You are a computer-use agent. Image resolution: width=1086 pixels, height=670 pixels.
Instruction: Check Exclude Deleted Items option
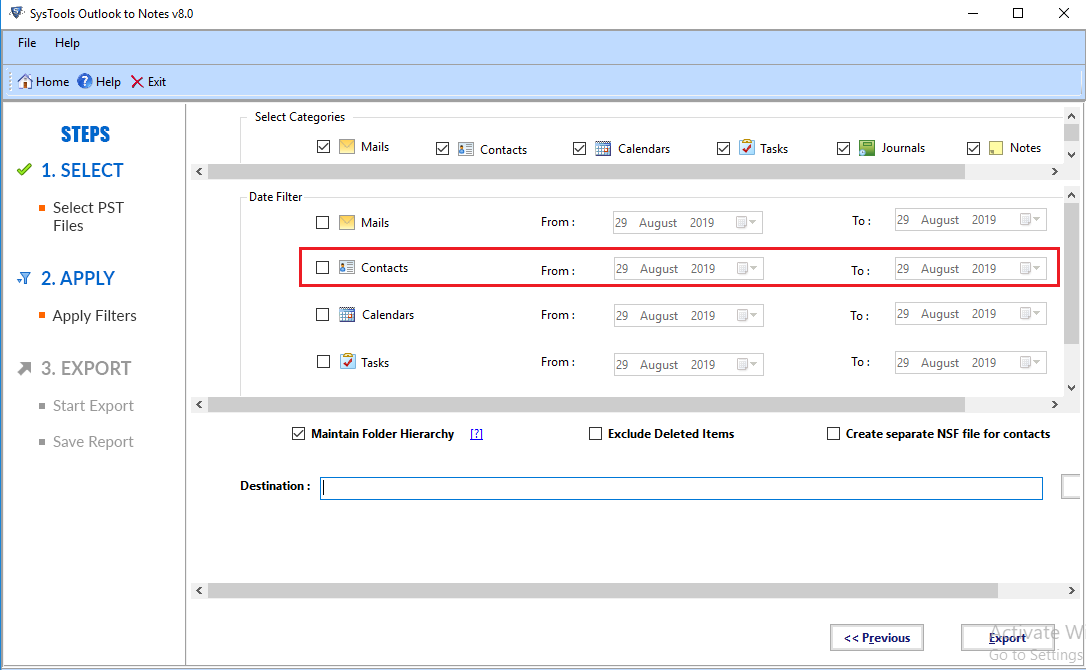coord(596,434)
